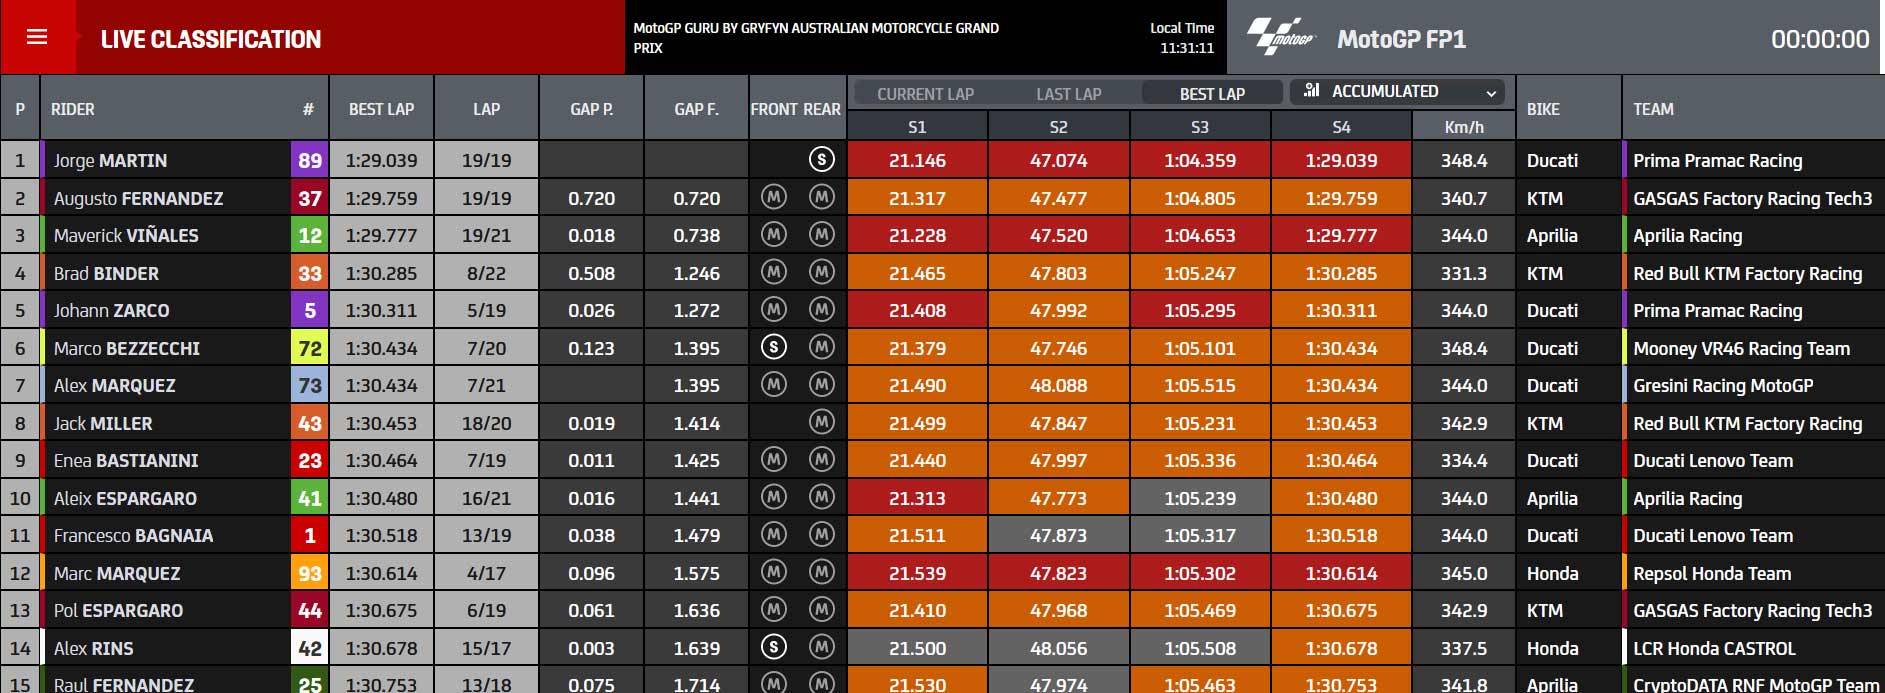Click the Live Classification title
This screenshot has height=693, width=1885.
click(211, 39)
